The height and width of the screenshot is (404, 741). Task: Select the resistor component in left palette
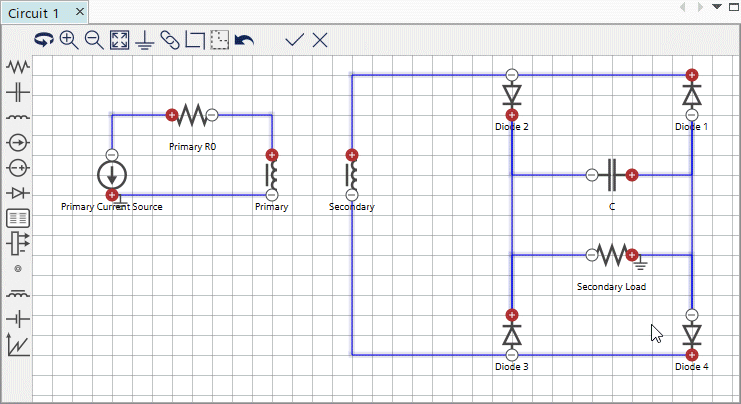[18, 67]
